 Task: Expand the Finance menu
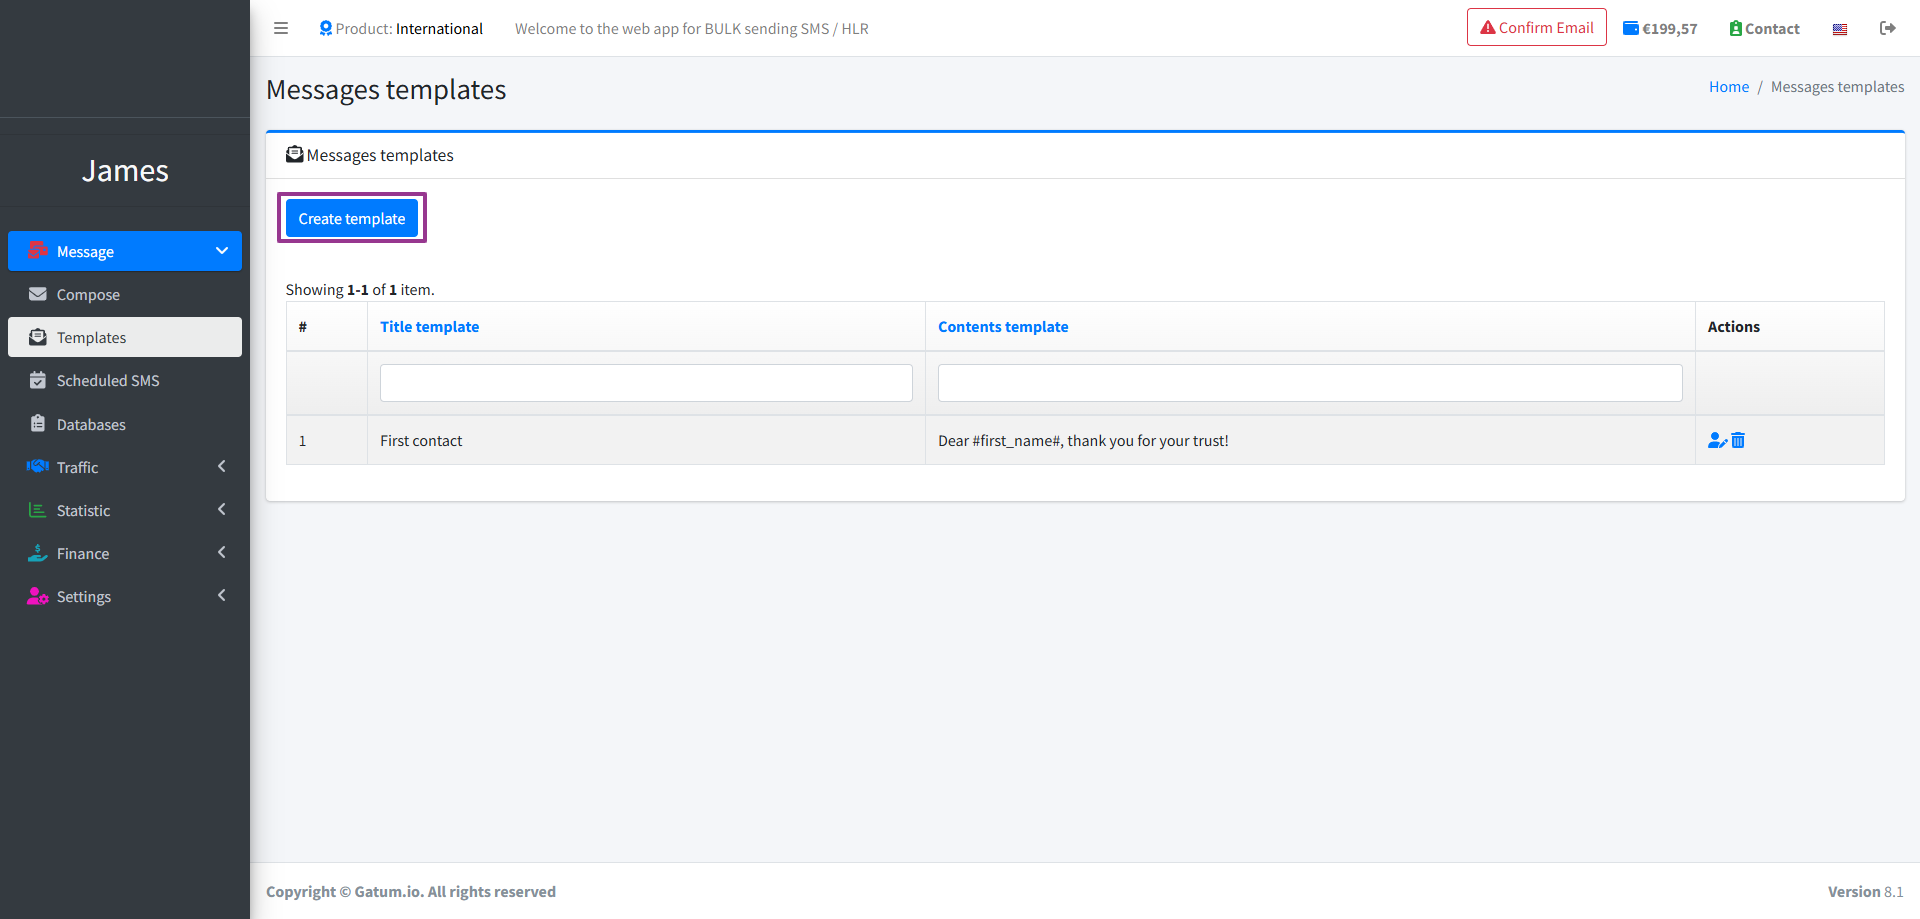125,553
